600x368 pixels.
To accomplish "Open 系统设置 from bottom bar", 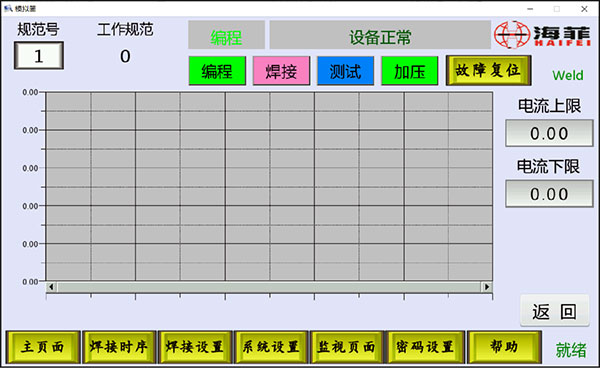I will point(271,347).
